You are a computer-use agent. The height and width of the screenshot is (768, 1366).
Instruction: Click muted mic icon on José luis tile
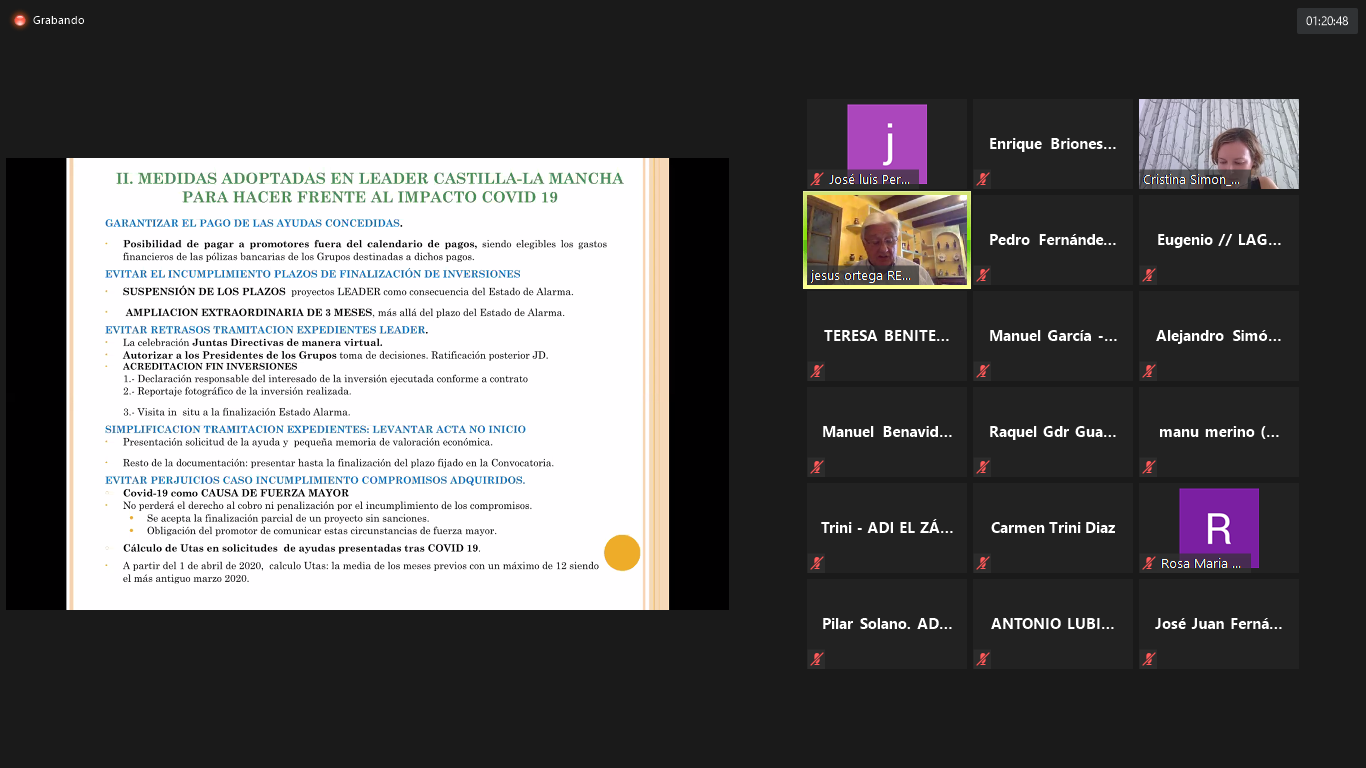point(817,180)
